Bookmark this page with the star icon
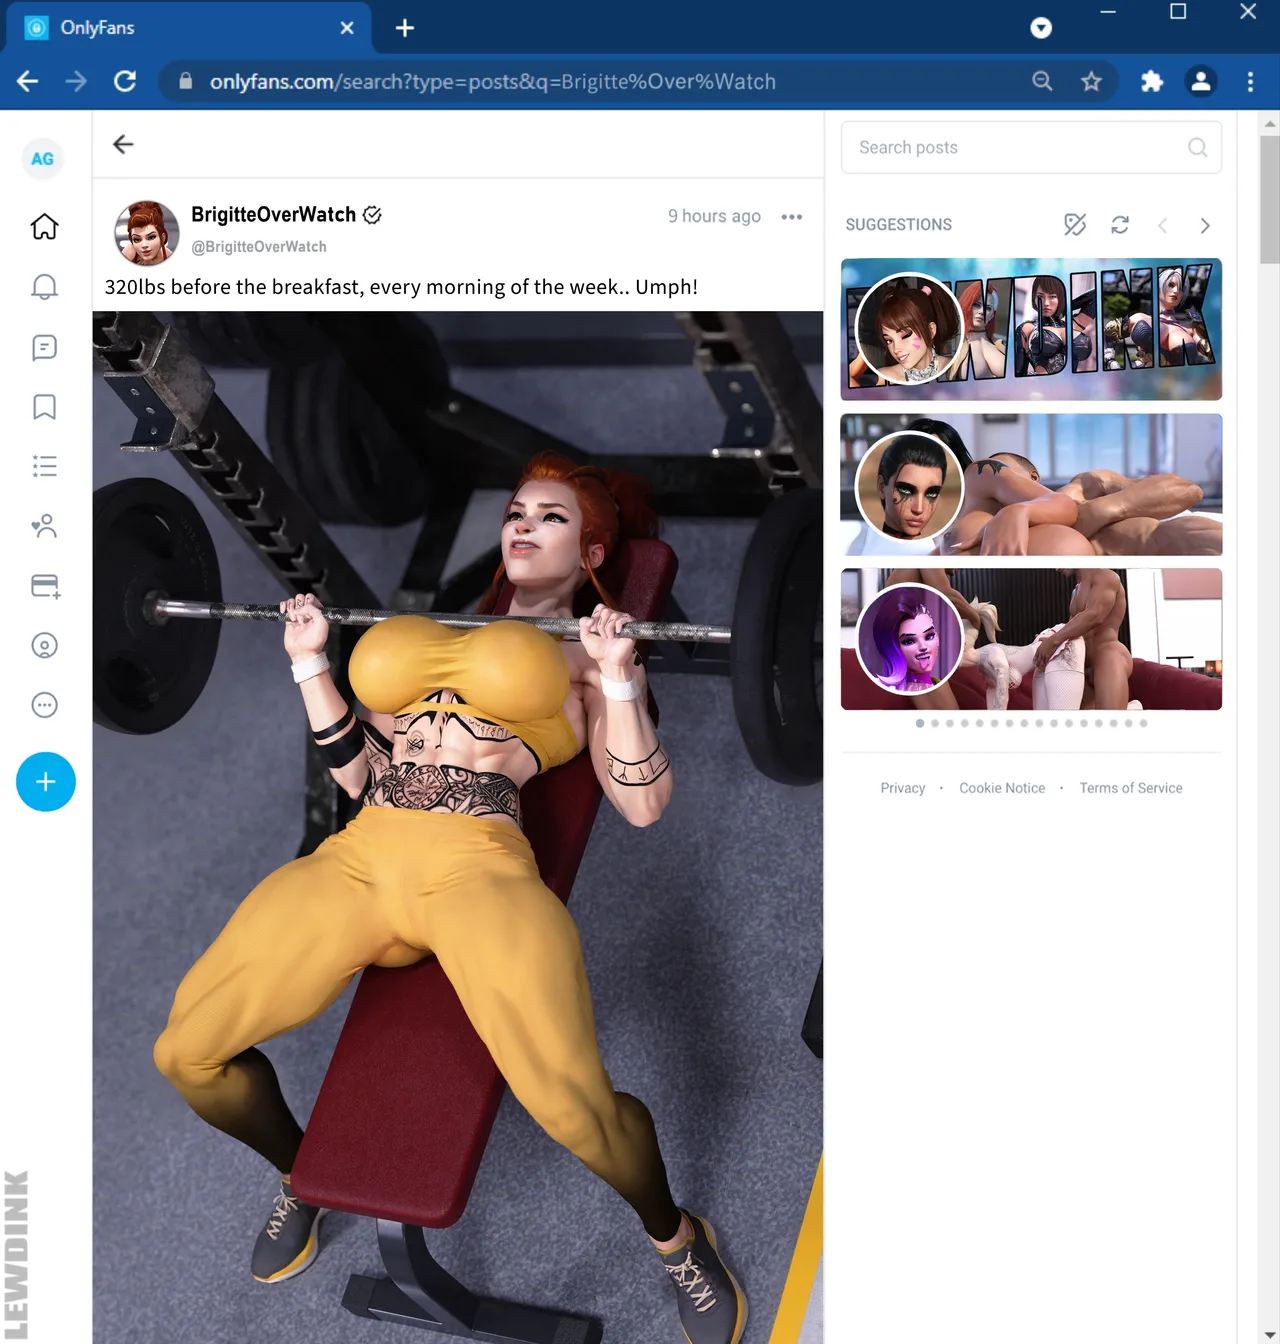This screenshot has width=1280, height=1344. pos(1091,82)
